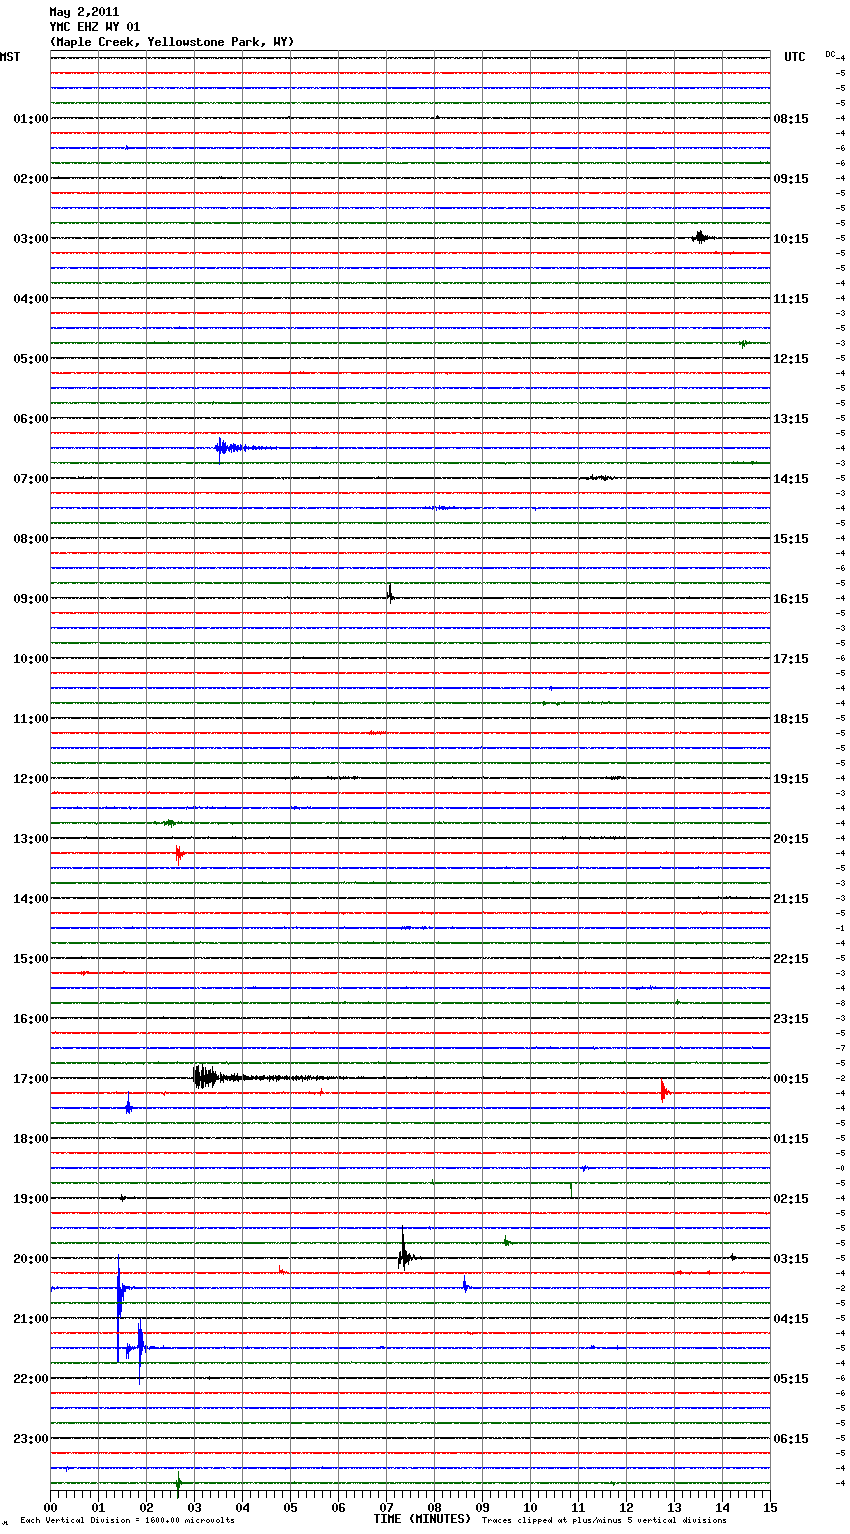This screenshot has width=850, height=1534.
Task: Click the DC column header at top right
Action: click(830, 54)
